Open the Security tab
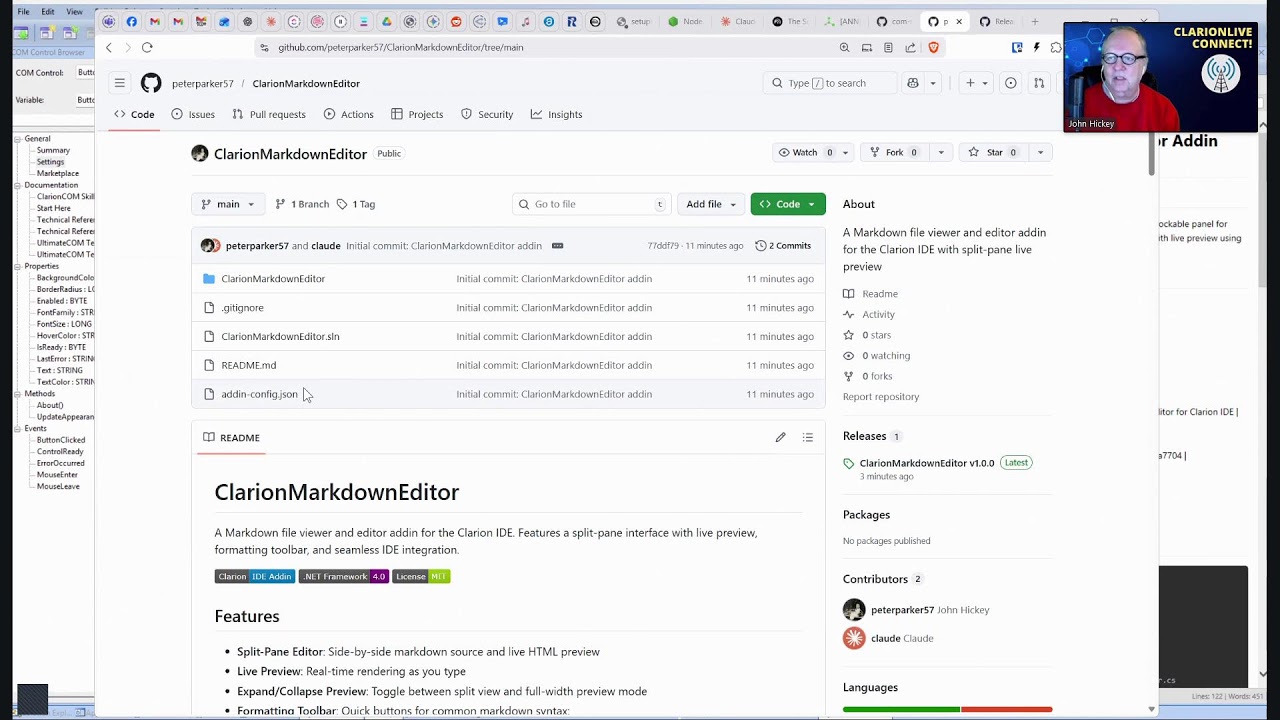Viewport: 1280px width, 720px height. pos(487,114)
